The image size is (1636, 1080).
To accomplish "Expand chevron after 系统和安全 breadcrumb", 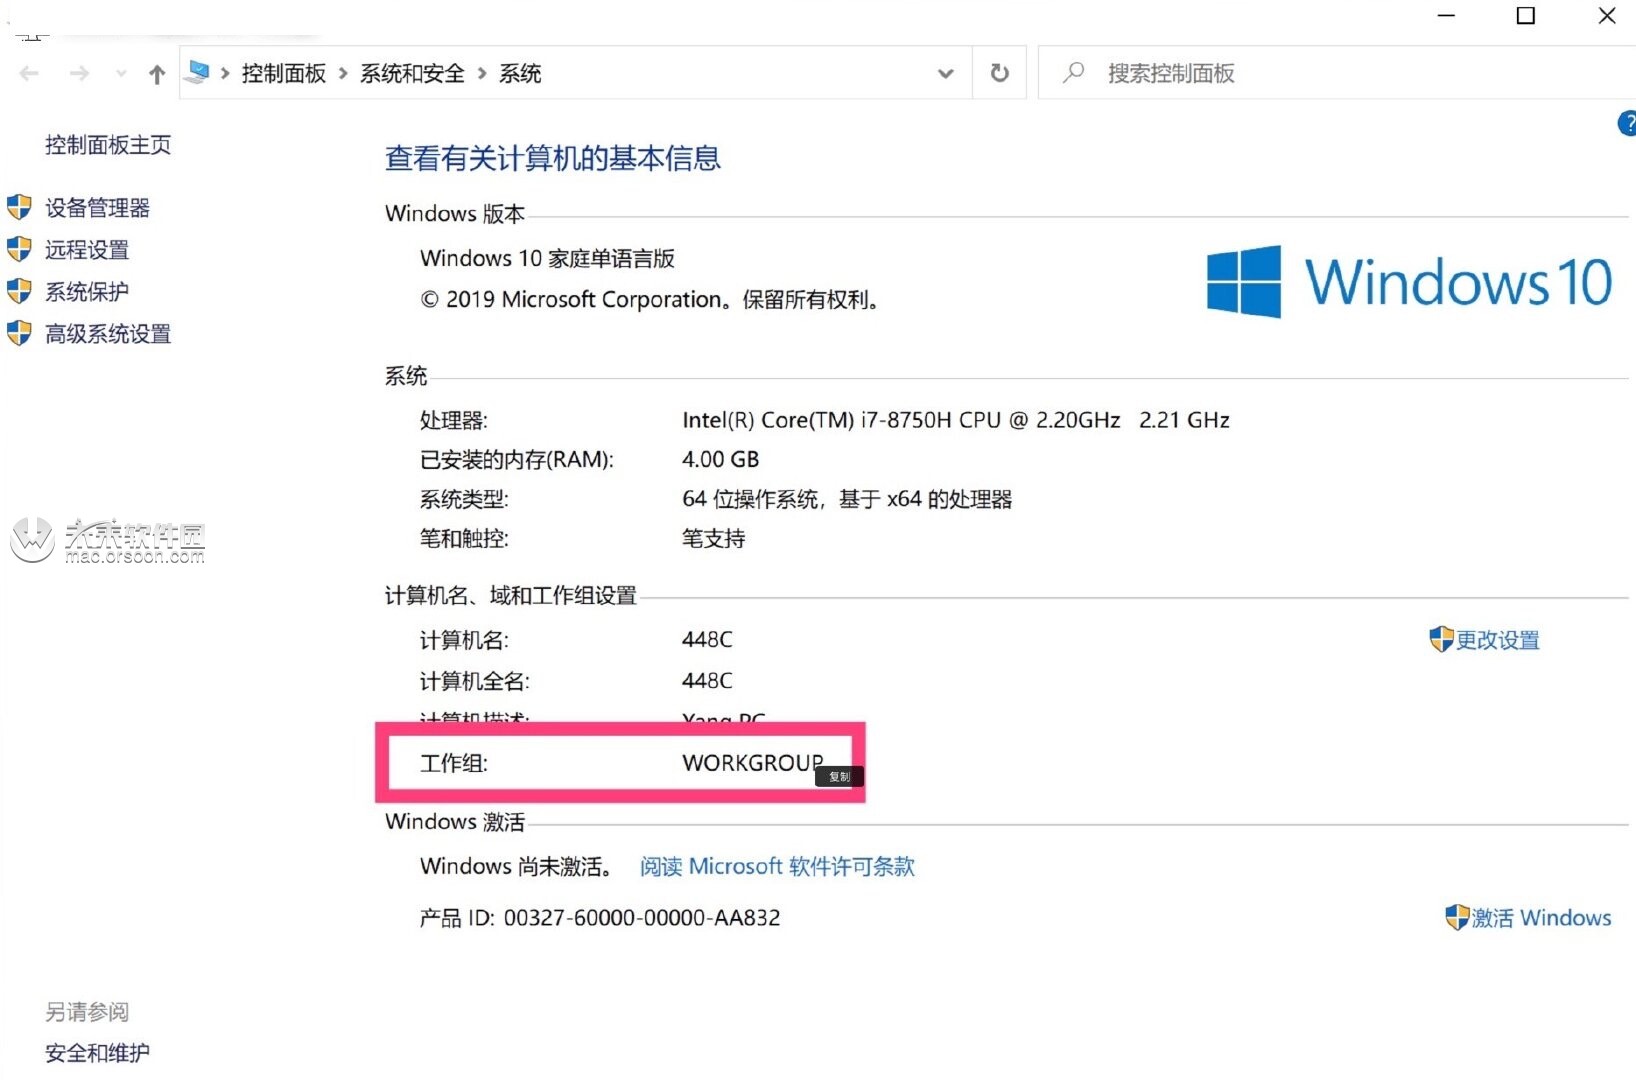I will pos(482,73).
